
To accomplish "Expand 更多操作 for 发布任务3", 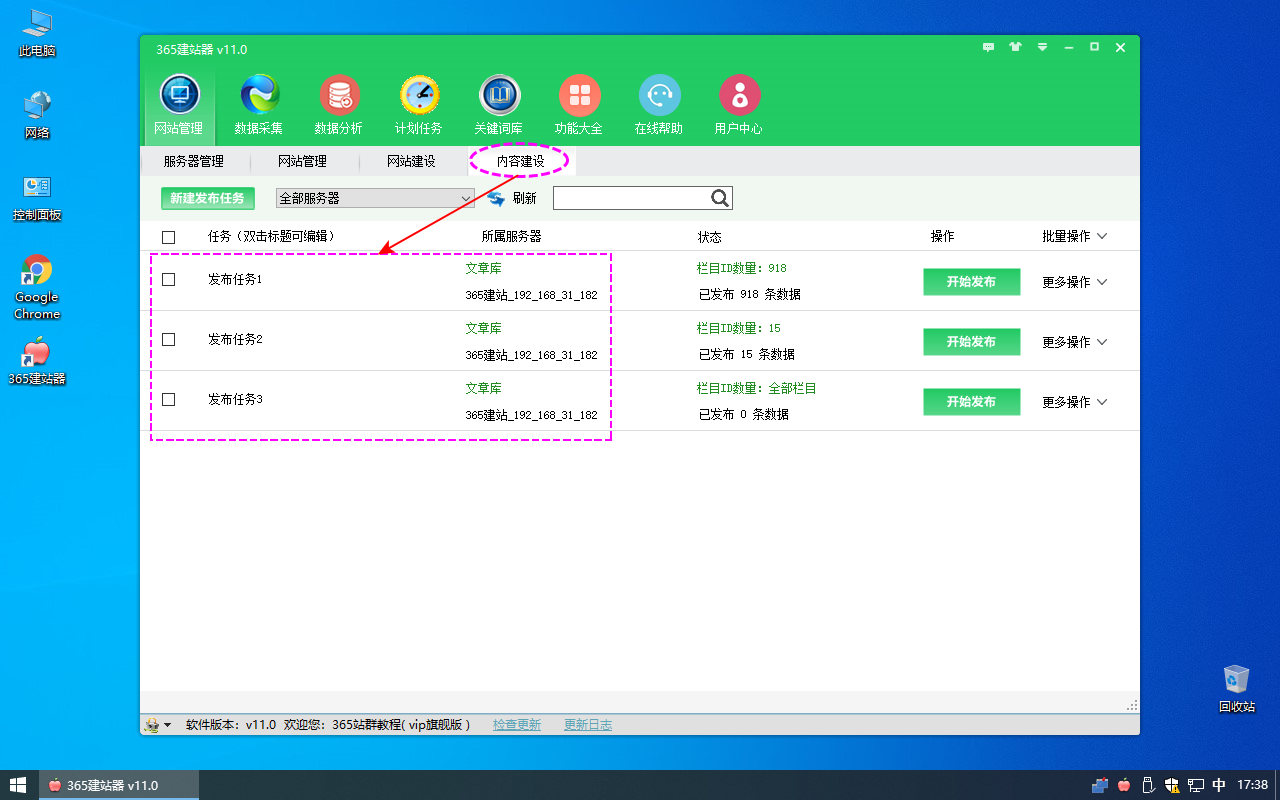I will [1075, 402].
